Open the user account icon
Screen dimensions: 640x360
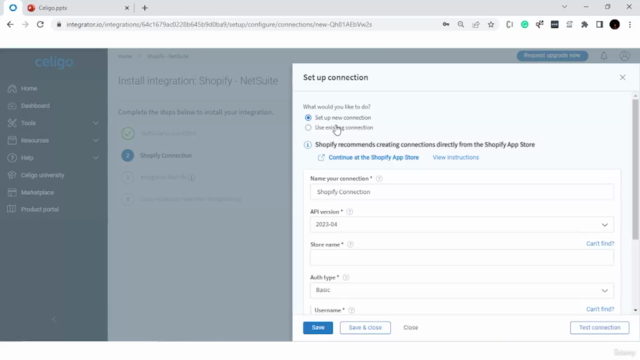(x=624, y=56)
